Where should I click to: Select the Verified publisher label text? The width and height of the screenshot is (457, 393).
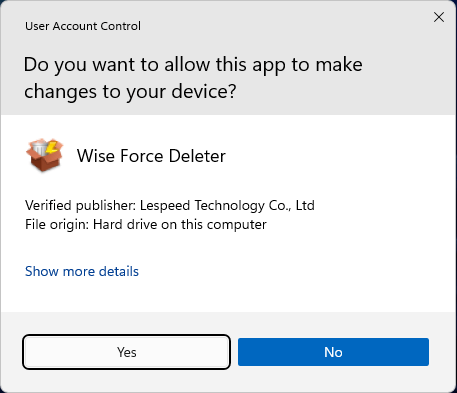coord(80,206)
